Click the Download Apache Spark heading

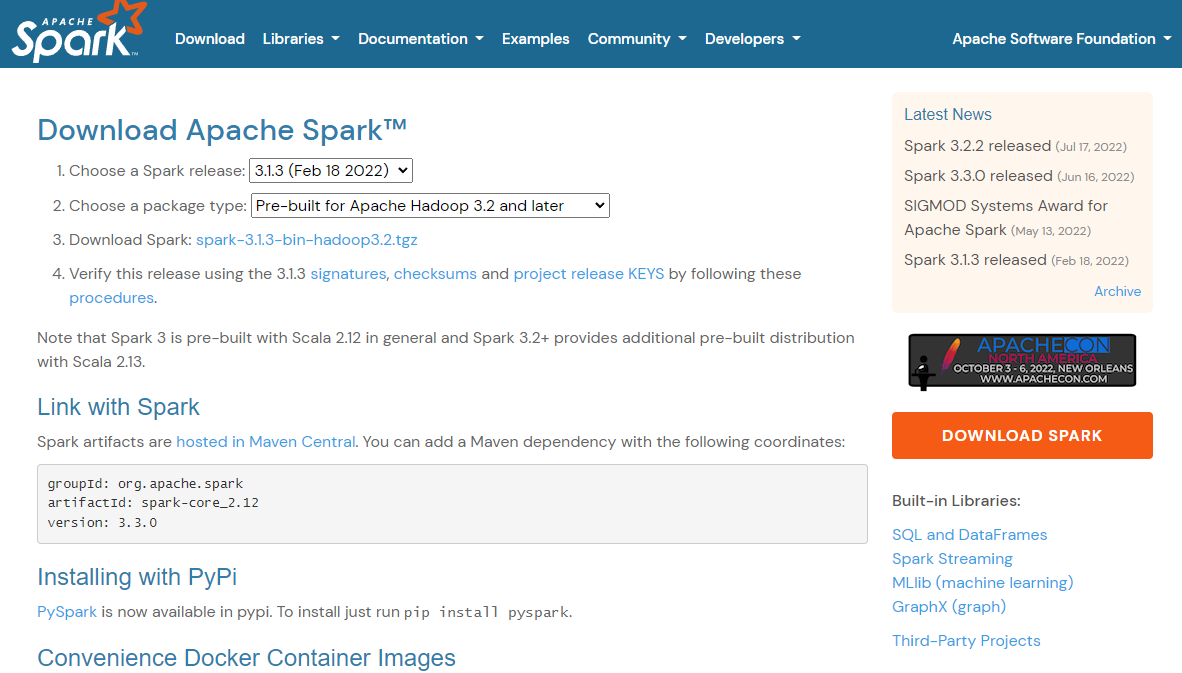[x=222, y=130]
